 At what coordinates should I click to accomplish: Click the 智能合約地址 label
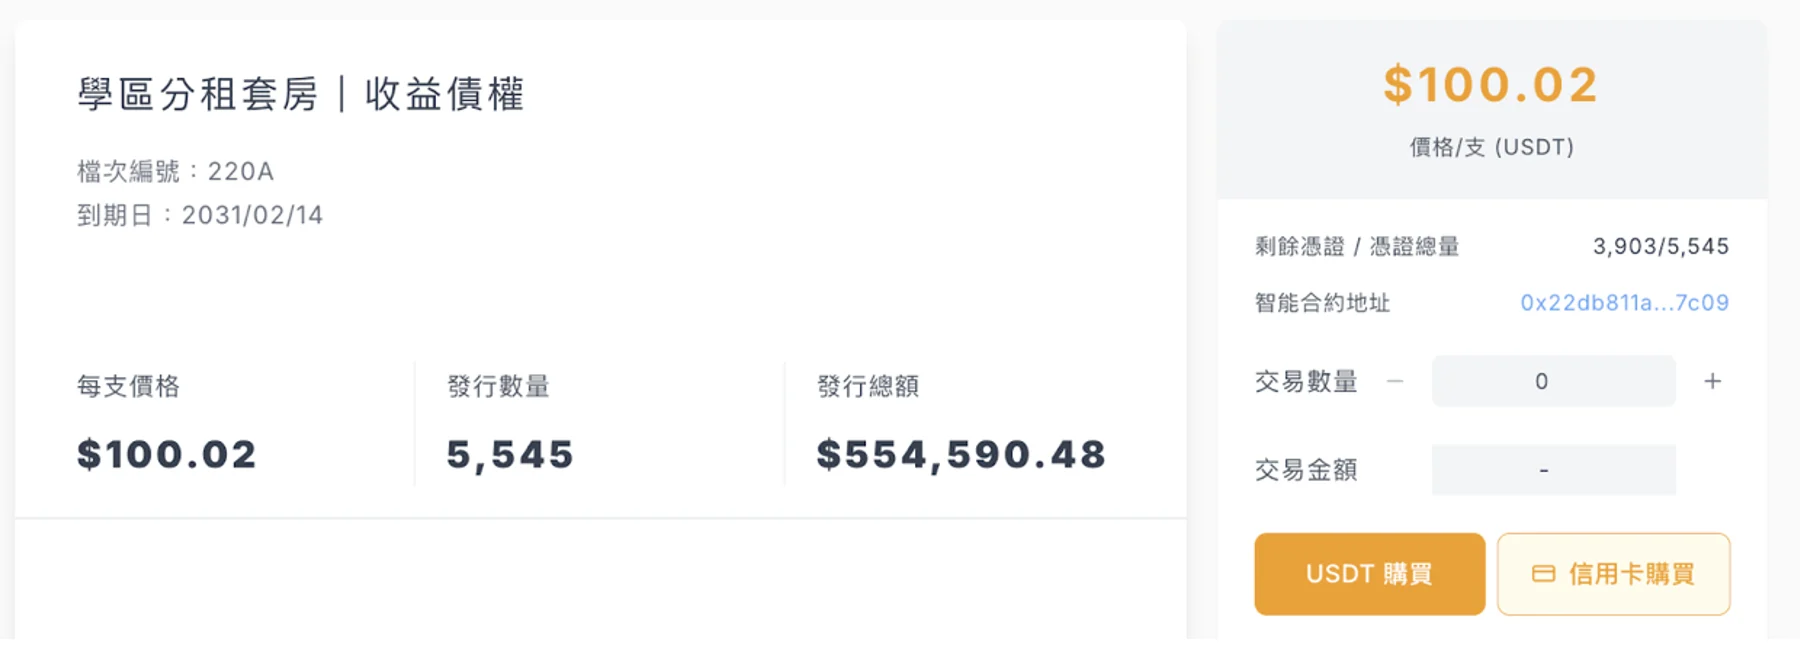point(1322,303)
